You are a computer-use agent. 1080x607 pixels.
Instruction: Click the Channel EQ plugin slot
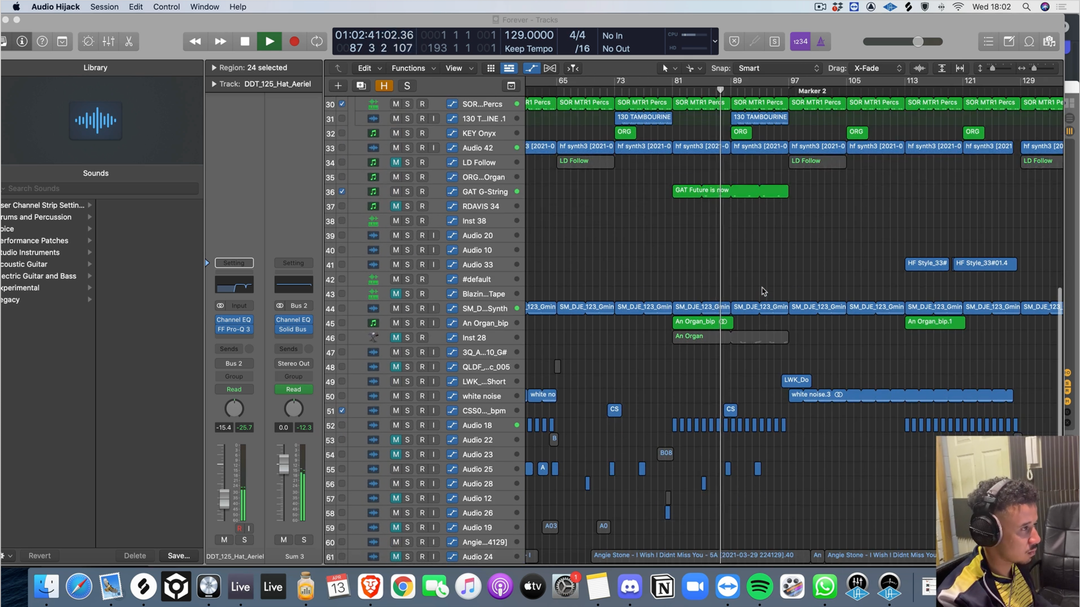coord(233,320)
